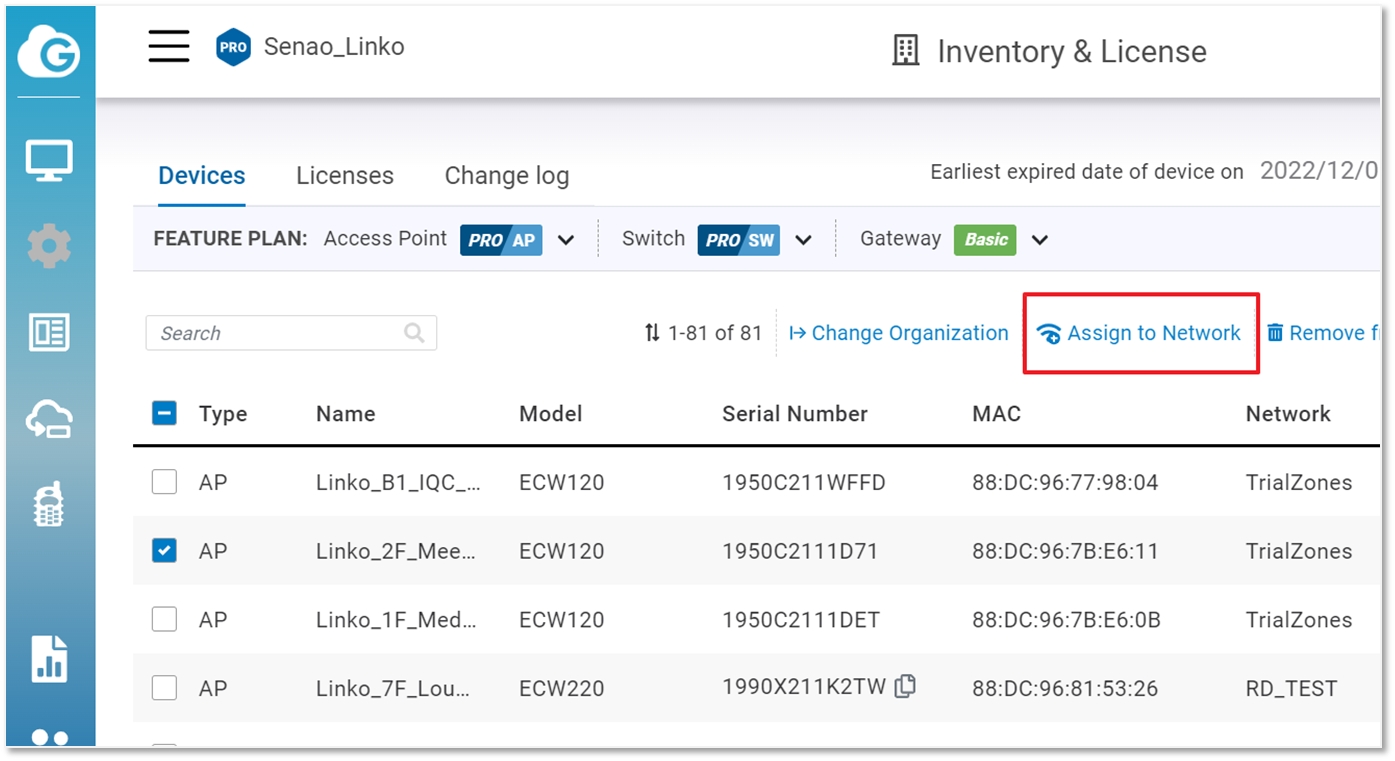Open the cloud device sidebar icon
This screenshot has width=1395, height=761.
[x=49, y=420]
